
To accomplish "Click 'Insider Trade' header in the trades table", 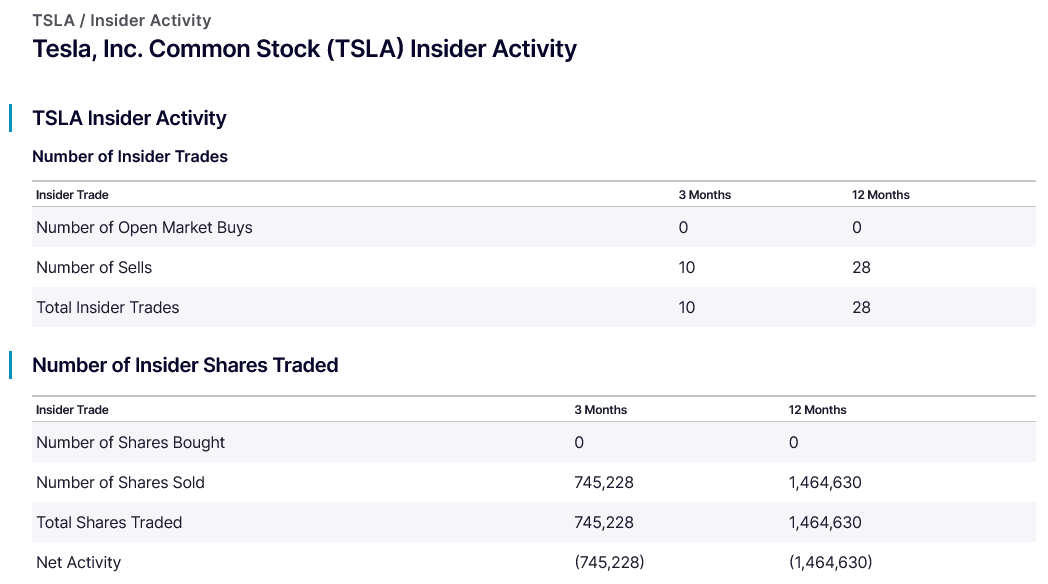I will [72, 194].
